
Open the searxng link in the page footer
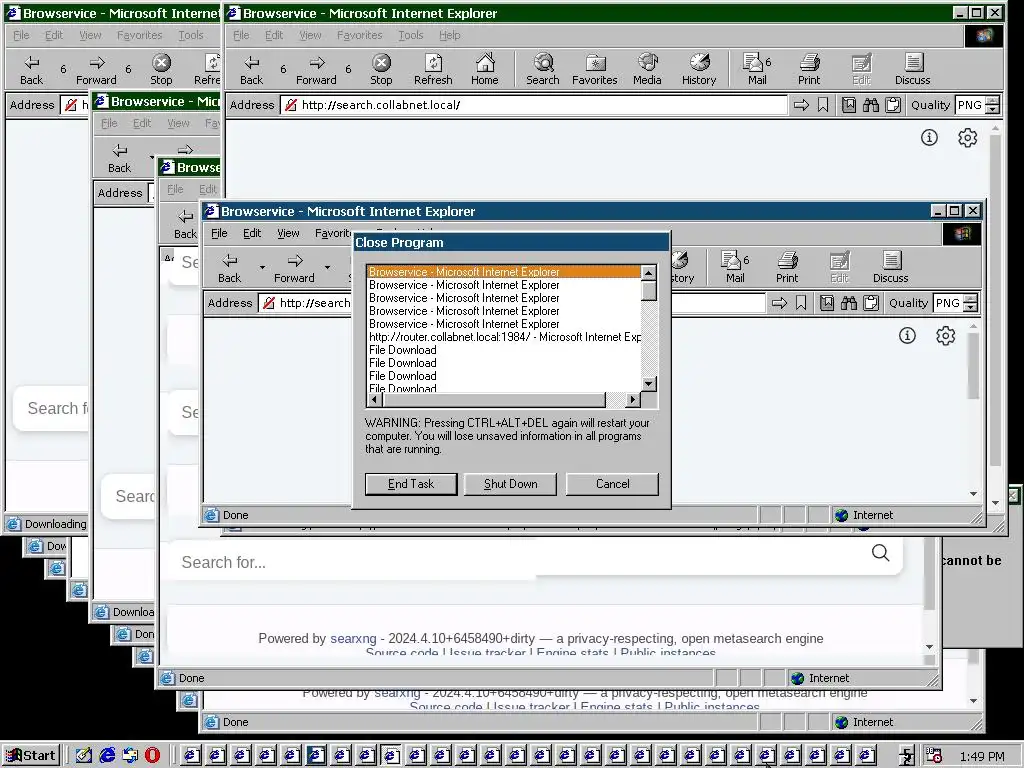coord(353,638)
